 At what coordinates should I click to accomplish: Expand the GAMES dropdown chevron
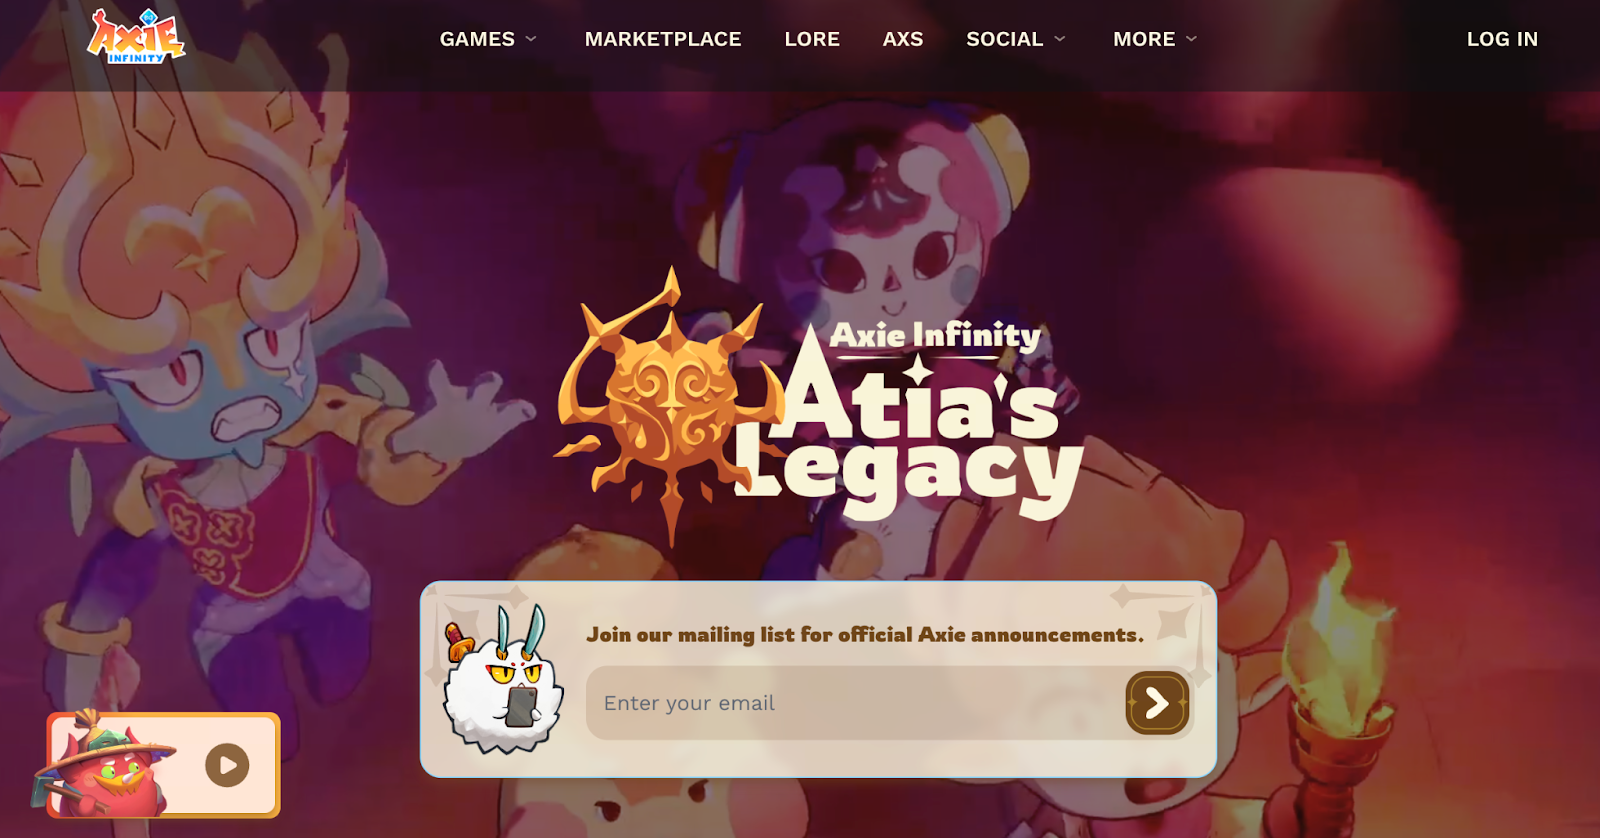click(531, 39)
